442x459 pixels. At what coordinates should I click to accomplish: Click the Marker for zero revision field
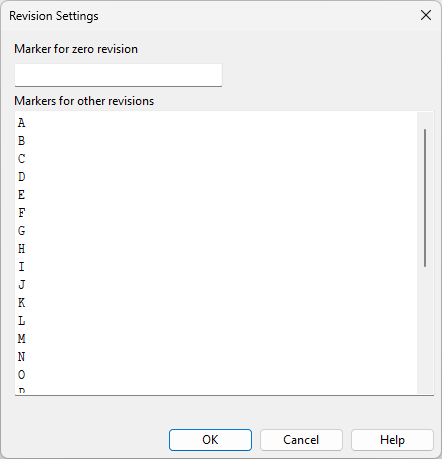118,75
